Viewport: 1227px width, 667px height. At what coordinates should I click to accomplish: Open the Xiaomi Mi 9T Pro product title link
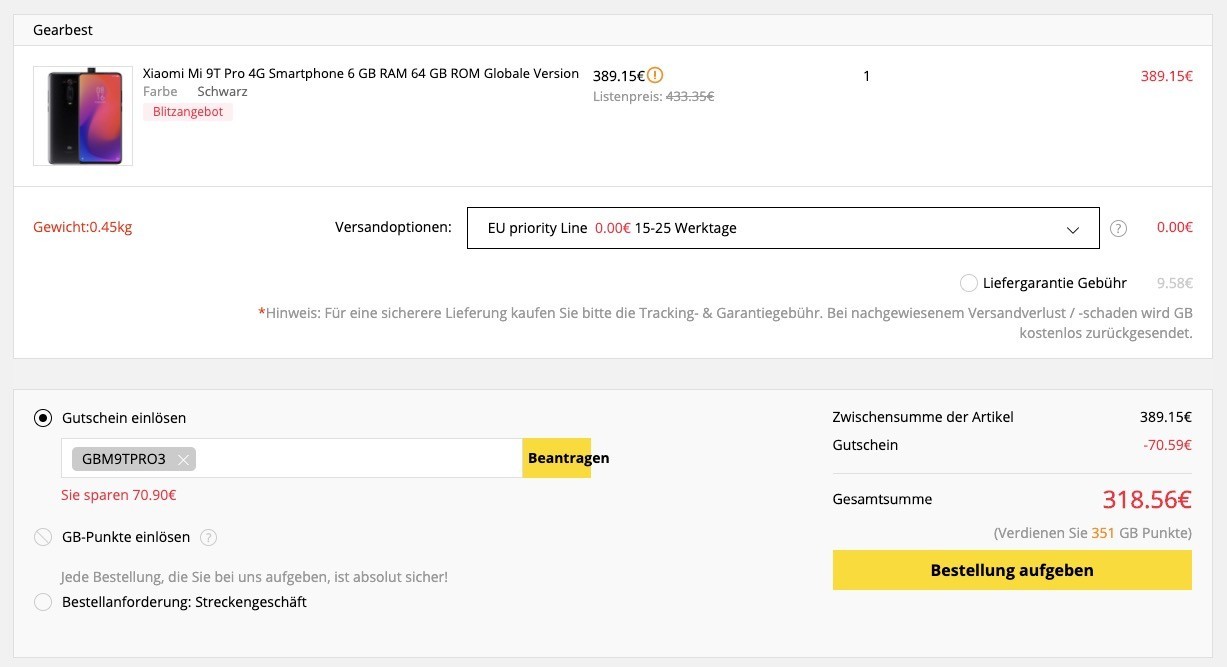pyautogui.click(x=361, y=73)
